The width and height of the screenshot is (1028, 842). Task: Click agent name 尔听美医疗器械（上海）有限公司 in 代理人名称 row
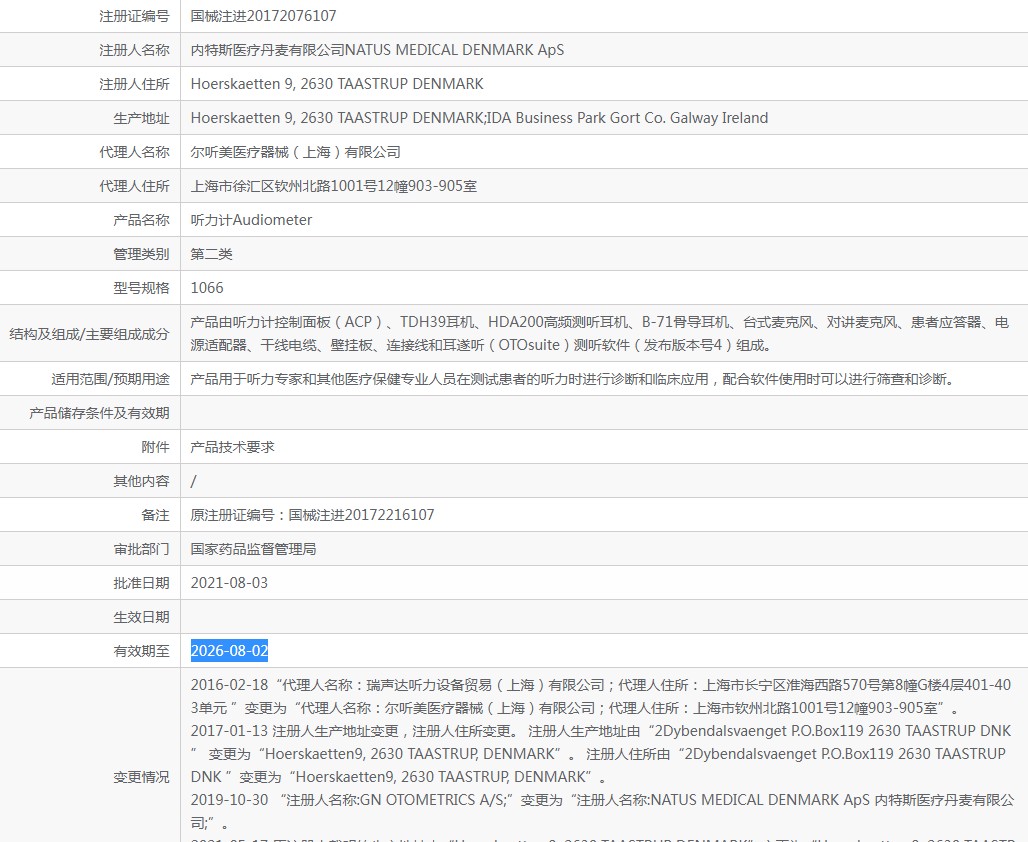coord(296,152)
